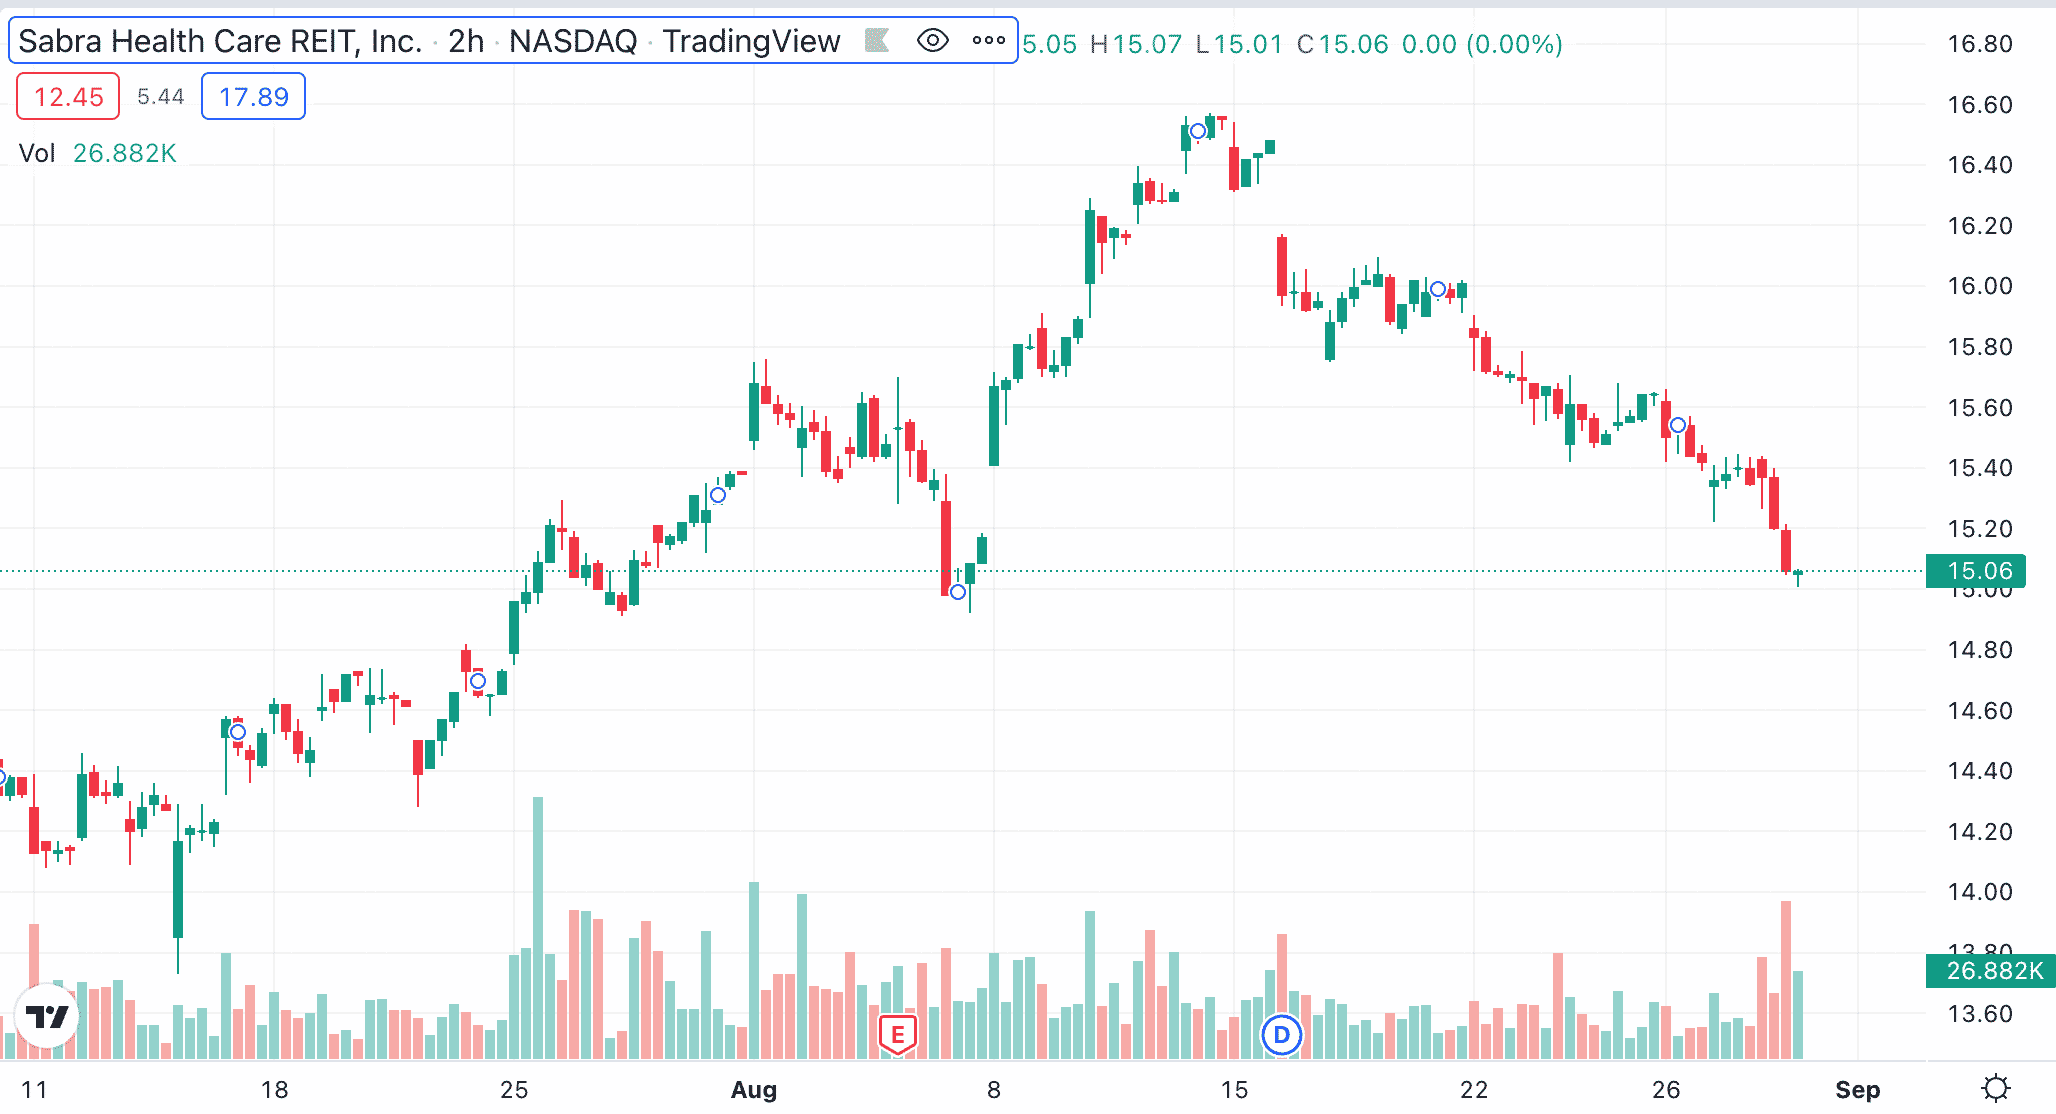Click the circle marker near 14.70 before 25
Screen dimensions: 2056x1114
point(478,681)
